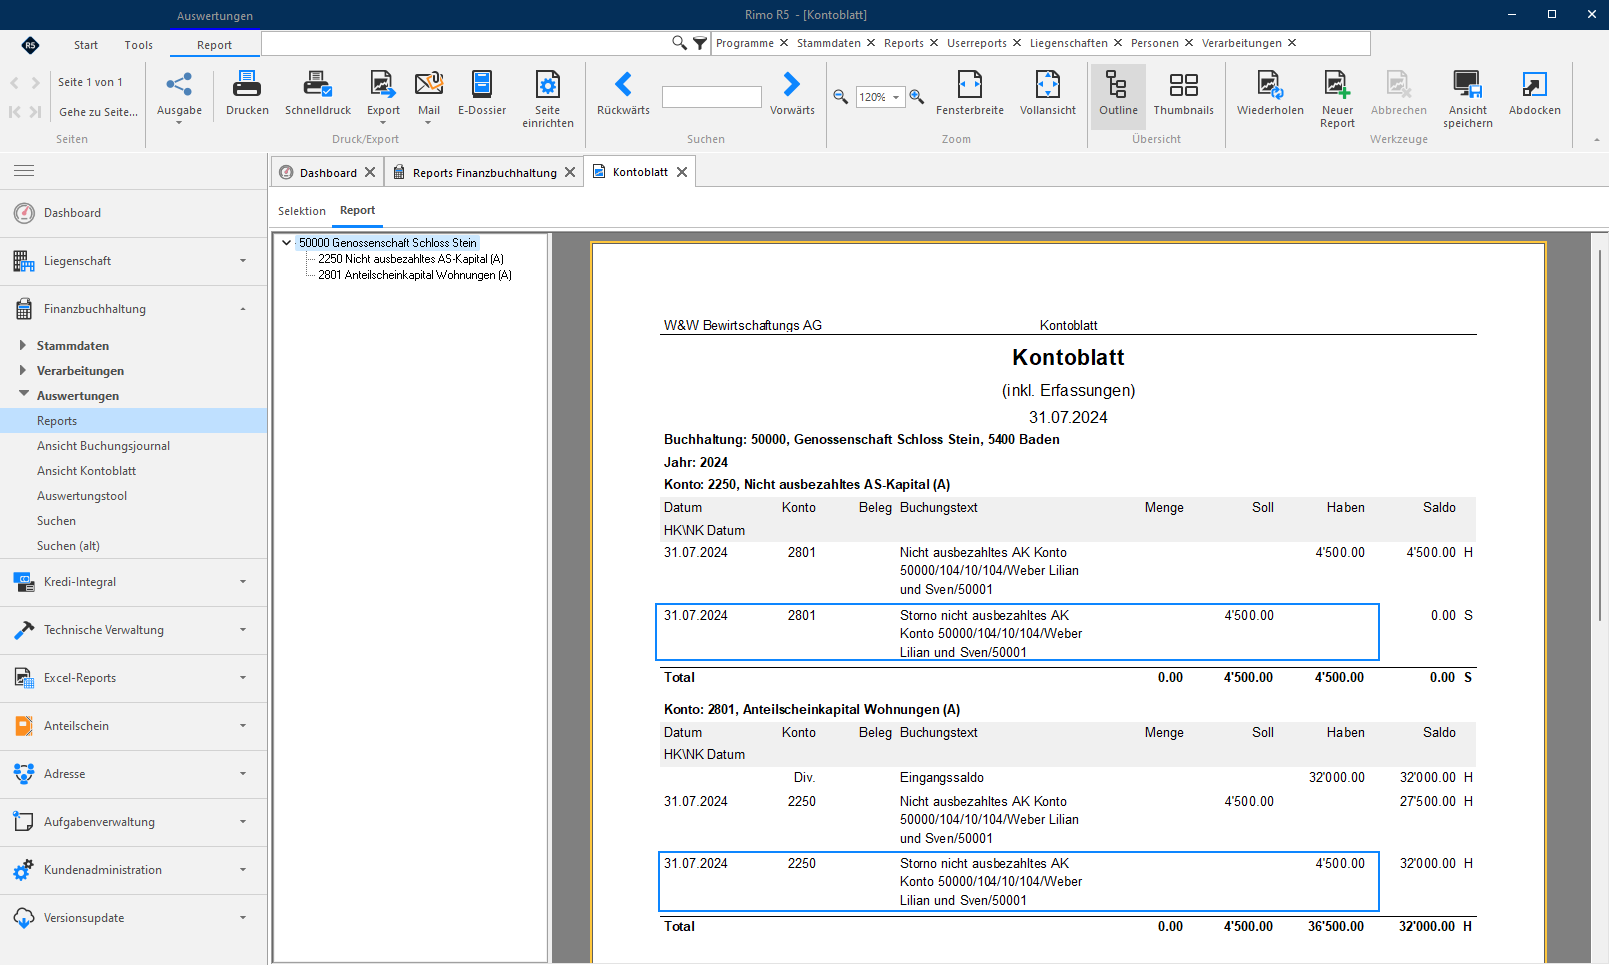Screen dimensions: 1609x965
Task: Close the Kontoblatt tab
Action: 682,172
